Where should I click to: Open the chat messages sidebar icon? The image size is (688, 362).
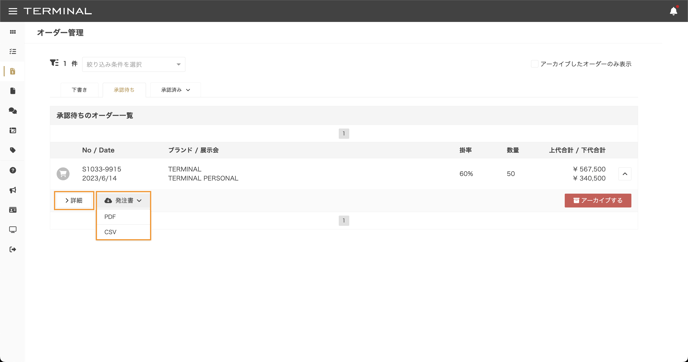(x=13, y=111)
